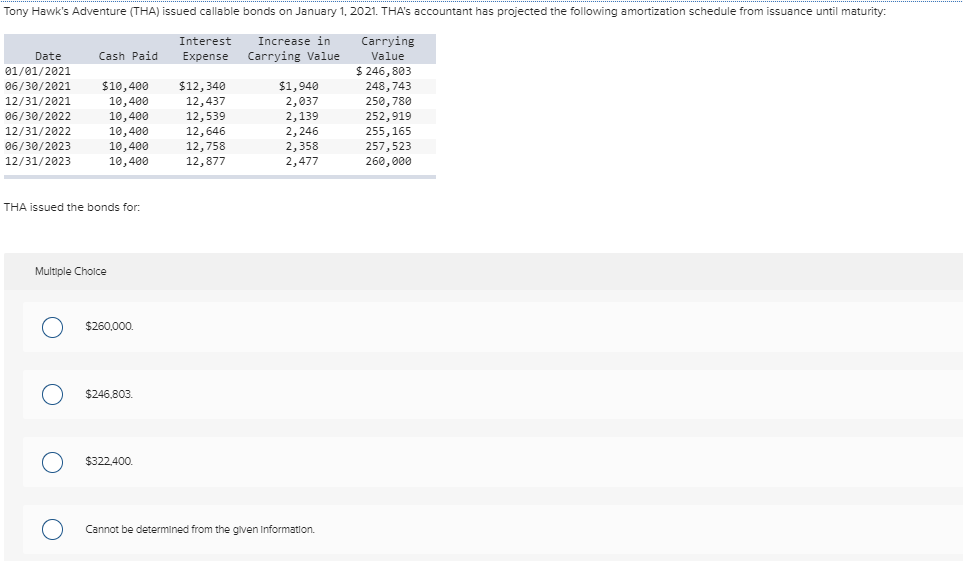Click the $12,340 interest expense cell

coord(202,86)
